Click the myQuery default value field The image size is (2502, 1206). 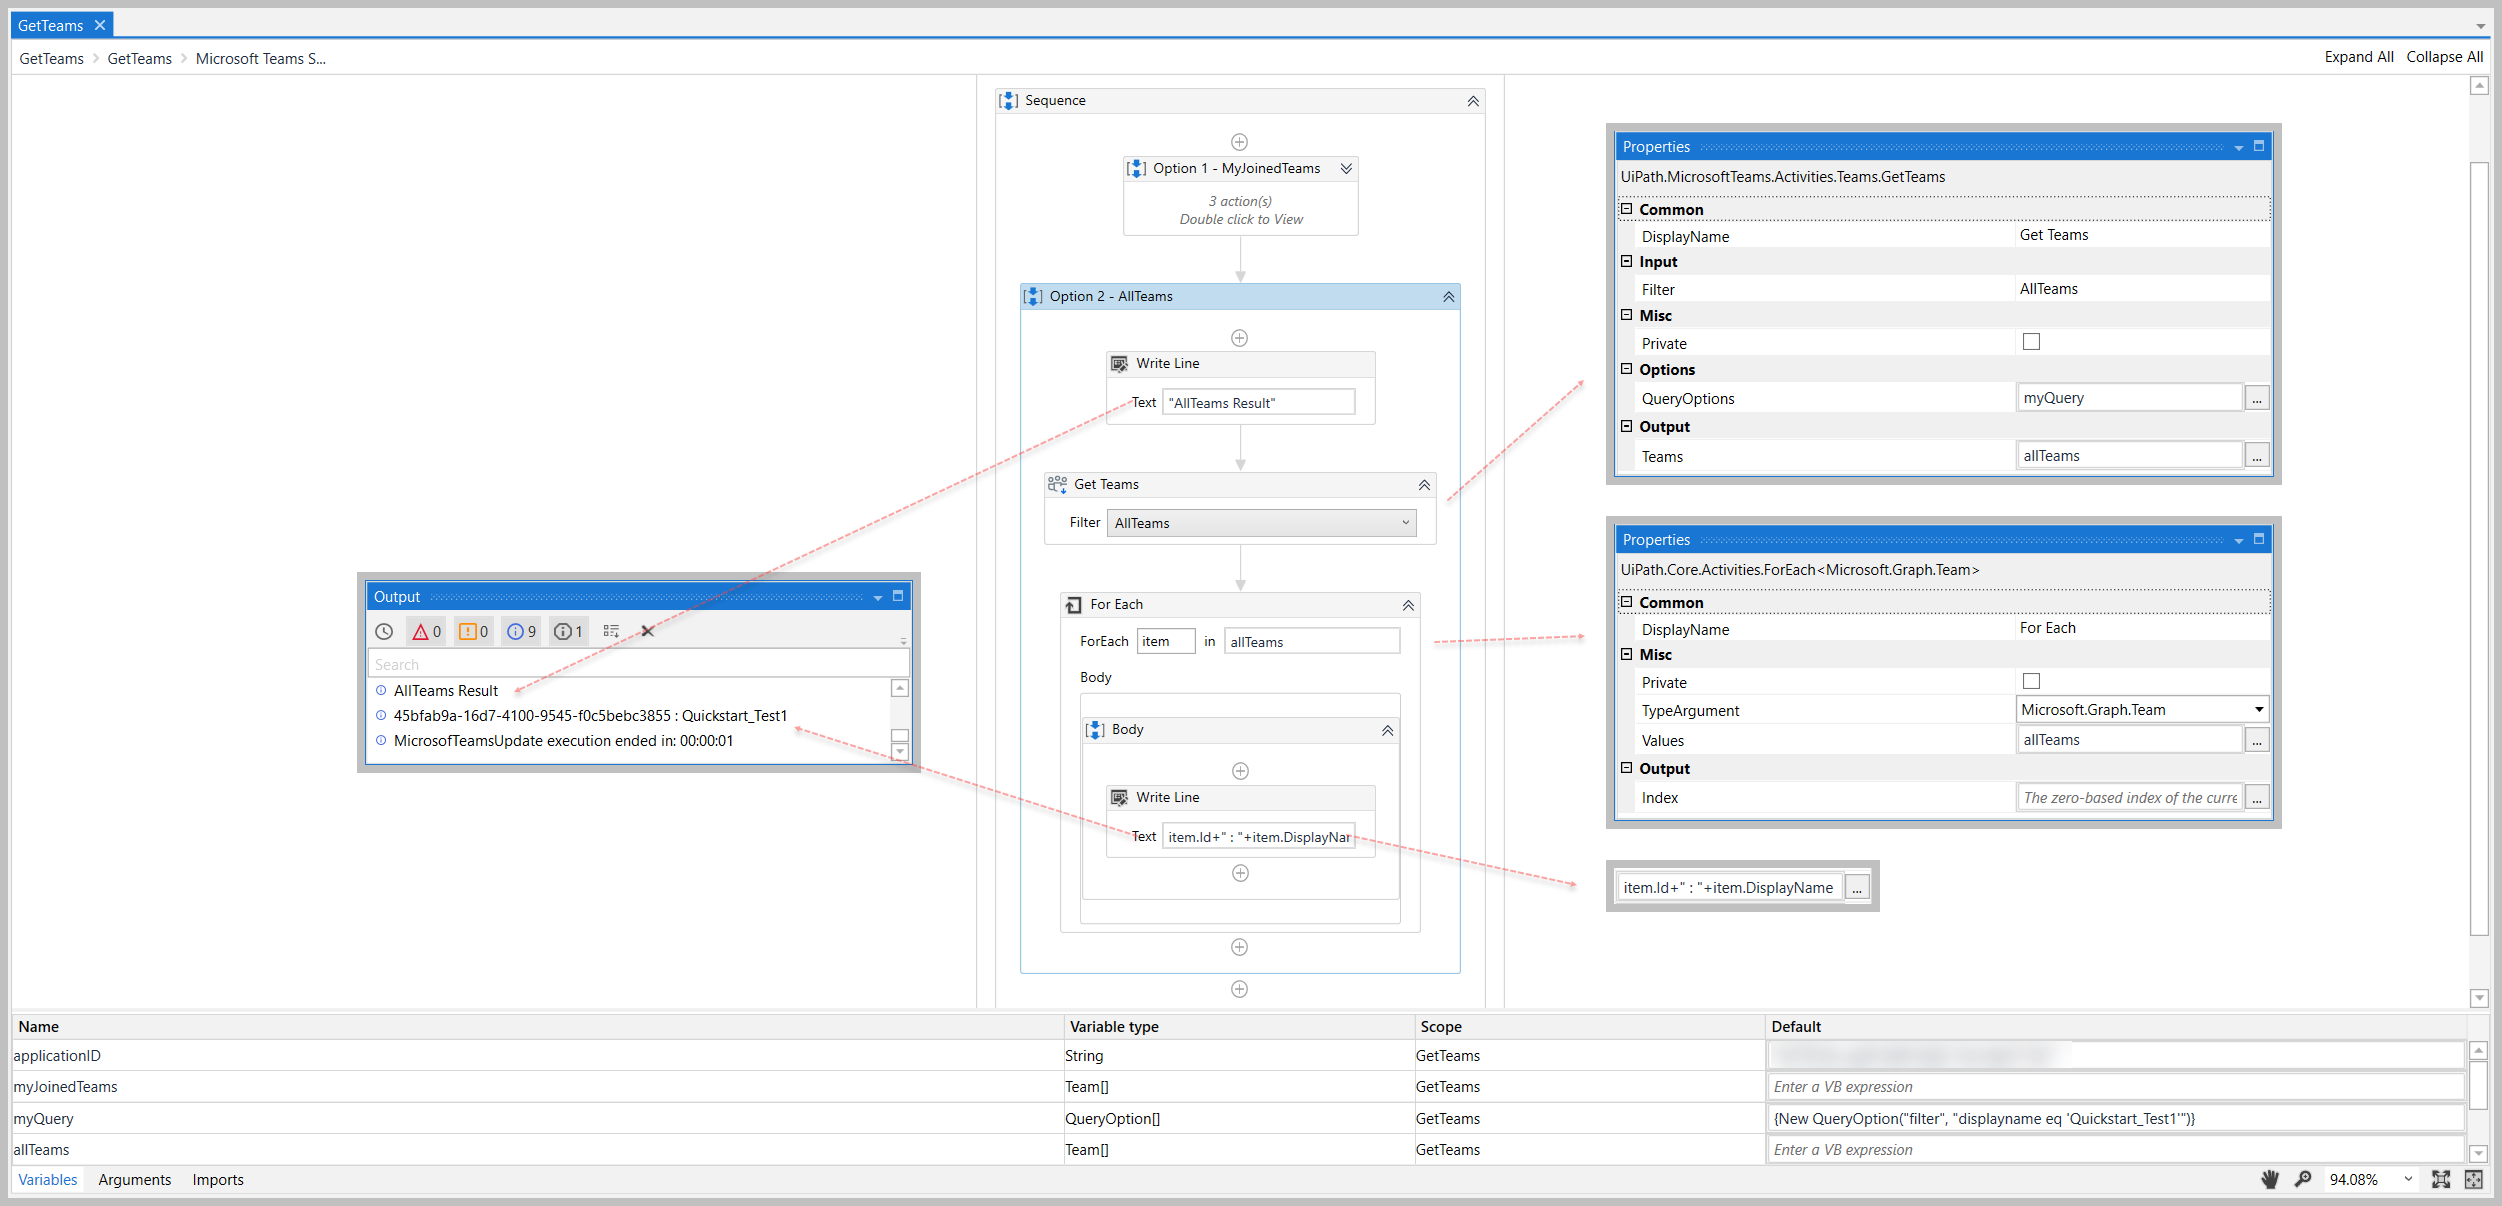2115,1119
